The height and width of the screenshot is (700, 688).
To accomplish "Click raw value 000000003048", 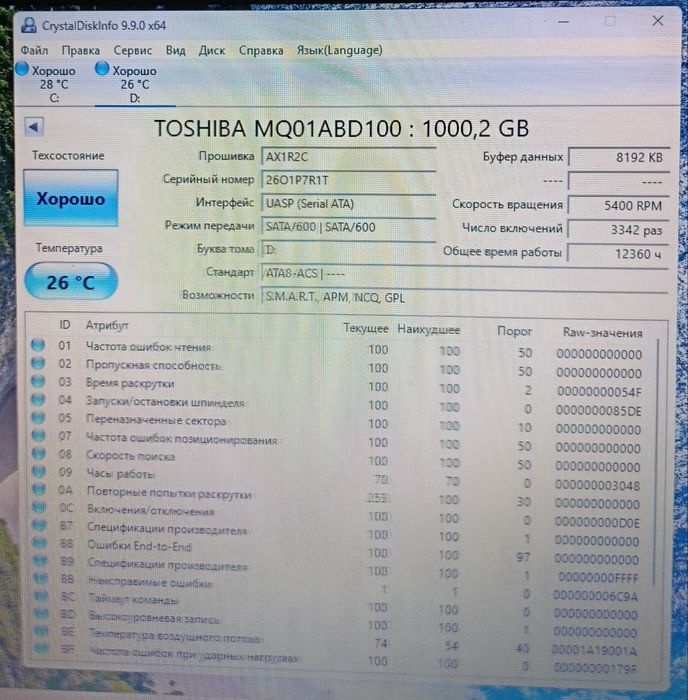I will pos(597,485).
